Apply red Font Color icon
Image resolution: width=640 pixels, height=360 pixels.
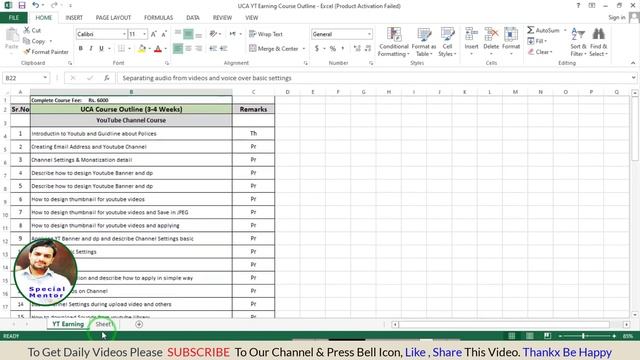[158, 49]
